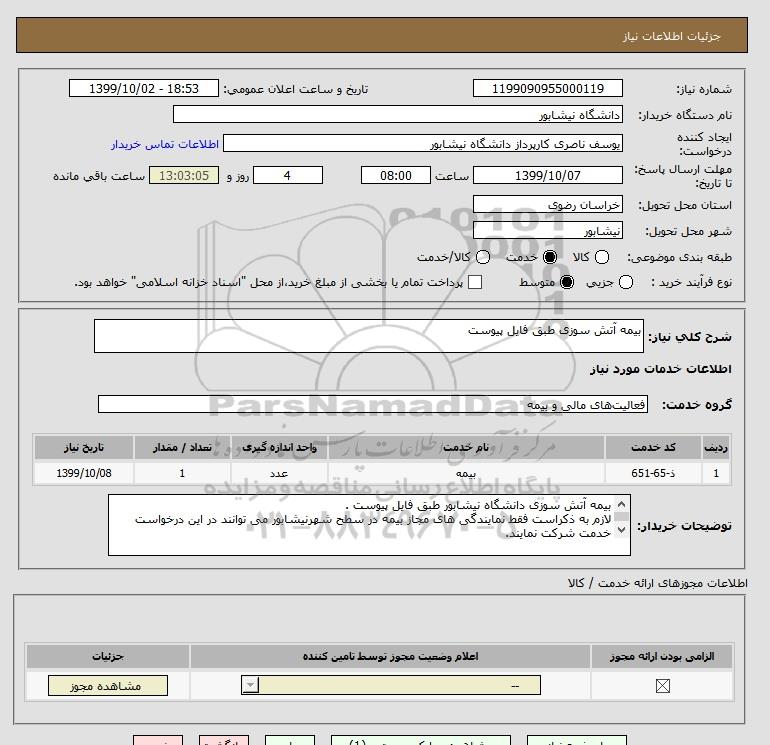Screen dimensions: 770x745
Task: Open license status dropdown for supplier
Action: pyautogui.click(x=391, y=685)
